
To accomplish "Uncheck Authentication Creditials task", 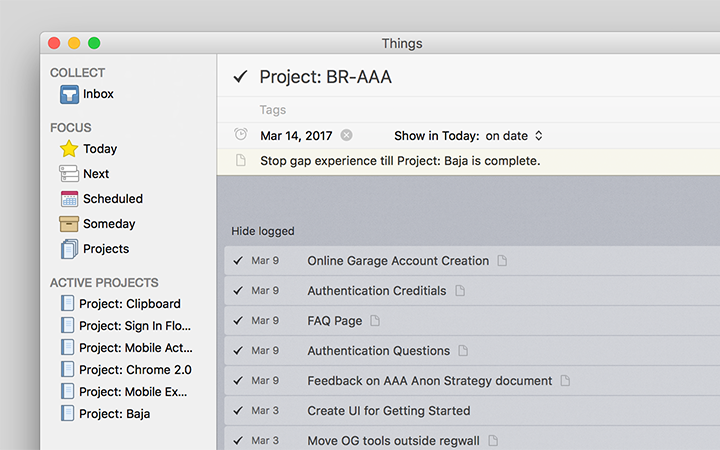I will tap(238, 291).
